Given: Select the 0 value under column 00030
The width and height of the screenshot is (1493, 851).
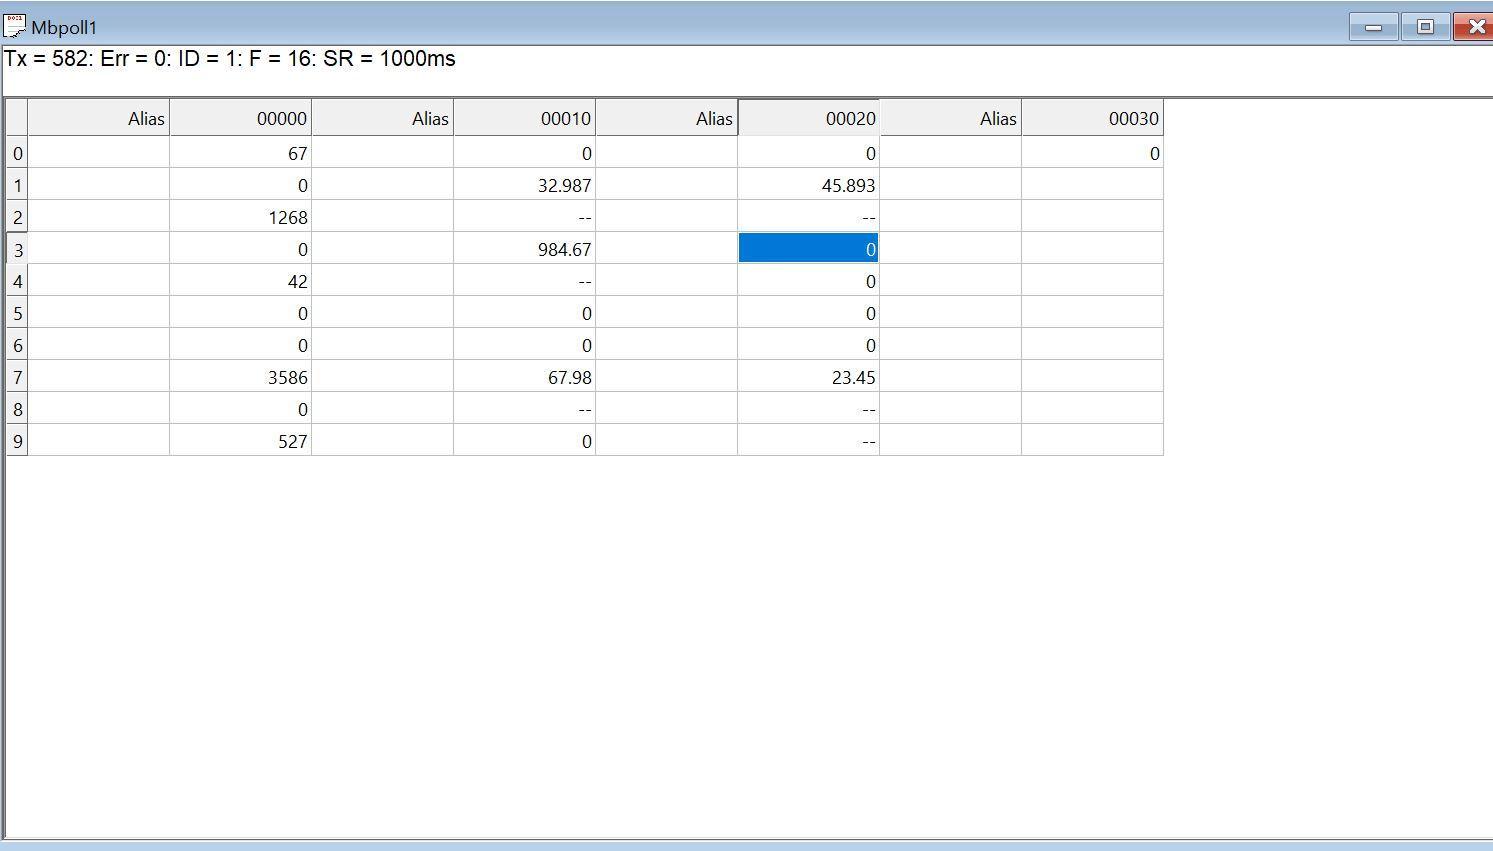Looking at the screenshot, I should [1093, 153].
